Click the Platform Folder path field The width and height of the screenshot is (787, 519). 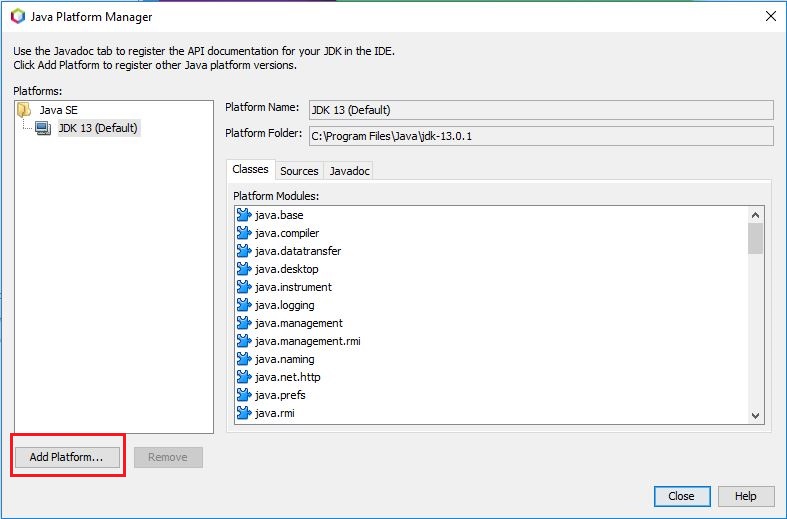pos(541,136)
